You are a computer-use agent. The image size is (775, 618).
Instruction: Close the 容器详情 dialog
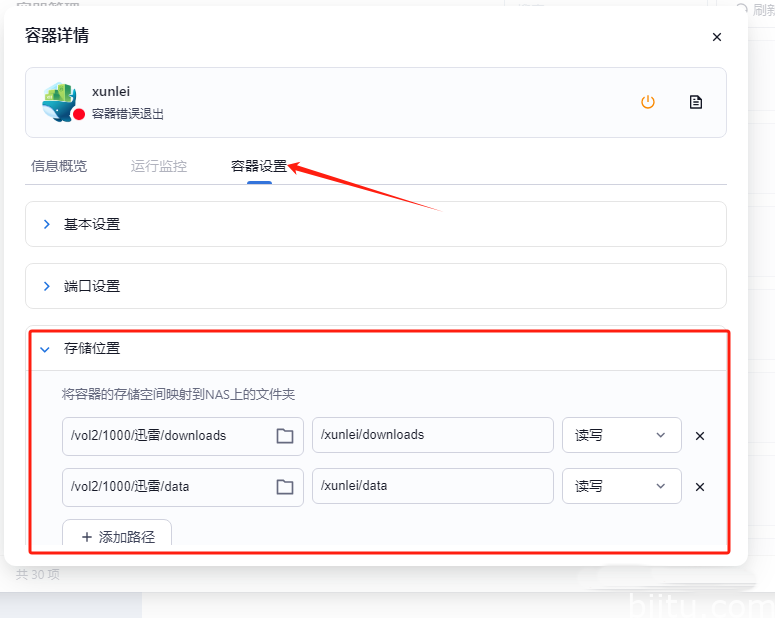click(716, 37)
